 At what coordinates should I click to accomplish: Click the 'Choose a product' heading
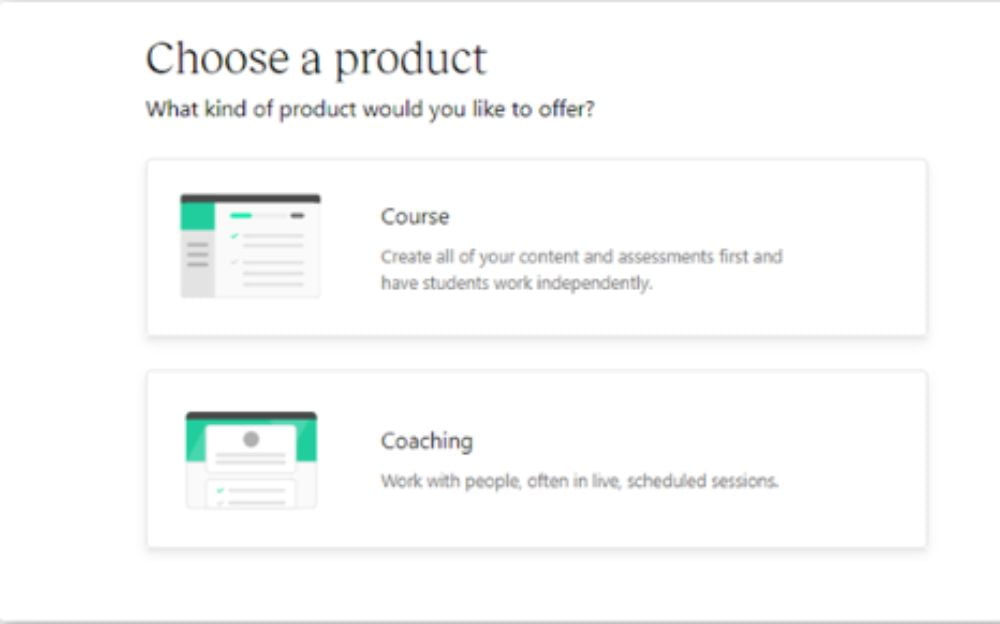pos(316,59)
